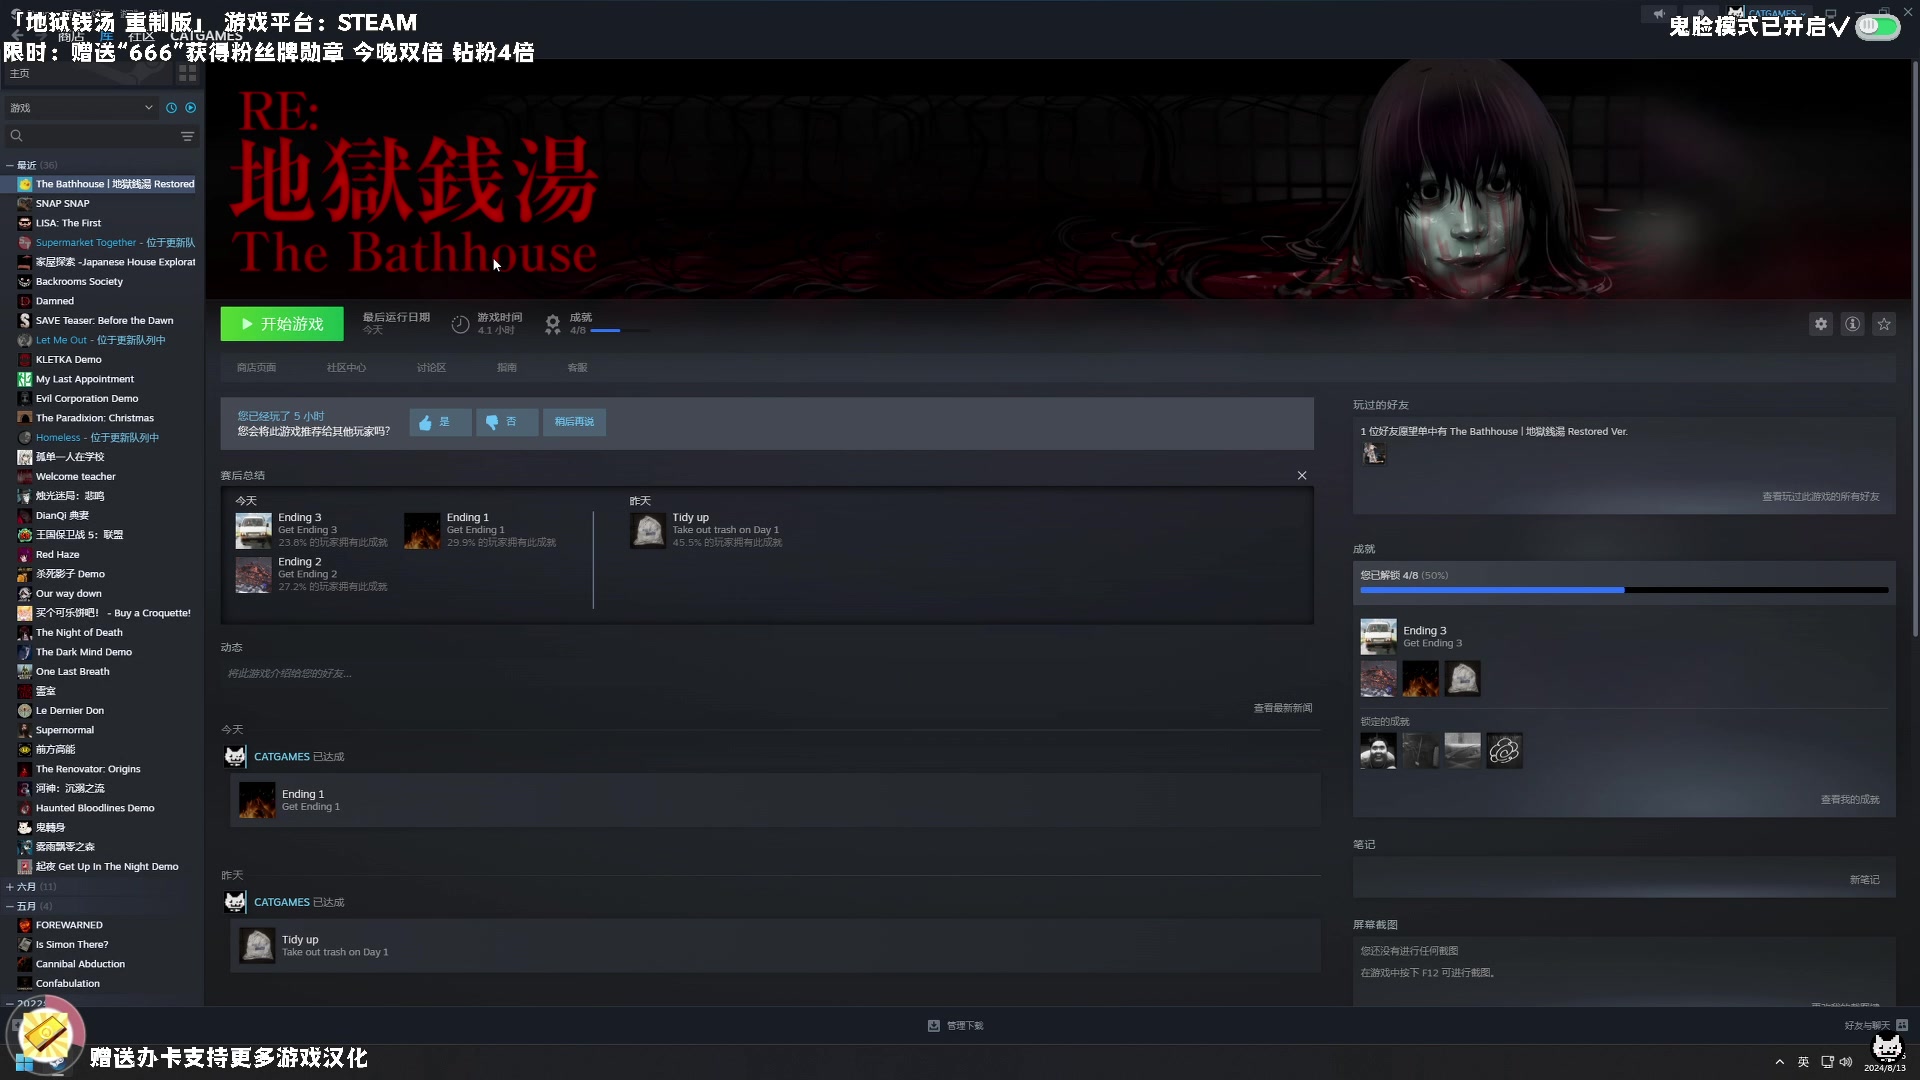Open the 社区中心 community hub tab
The height and width of the screenshot is (1080, 1920).
click(x=346, y=368)
